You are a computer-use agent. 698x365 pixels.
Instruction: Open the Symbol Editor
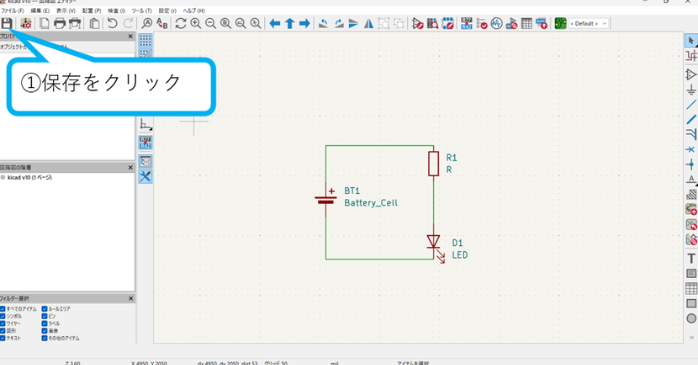tap(418, 23)
